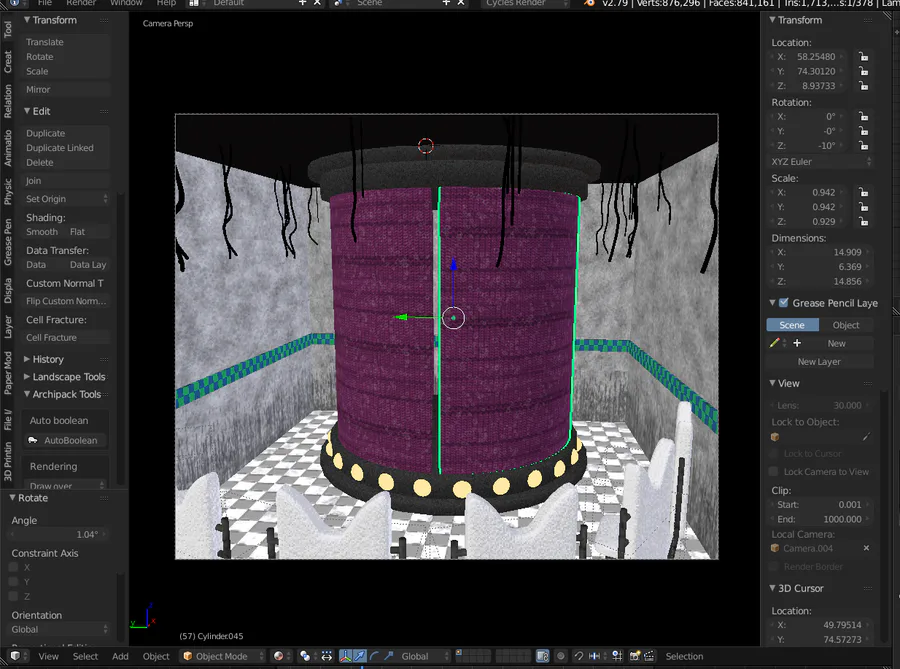
Task: Click the Lens 30.000 value field
Action: tap(820, 405)
